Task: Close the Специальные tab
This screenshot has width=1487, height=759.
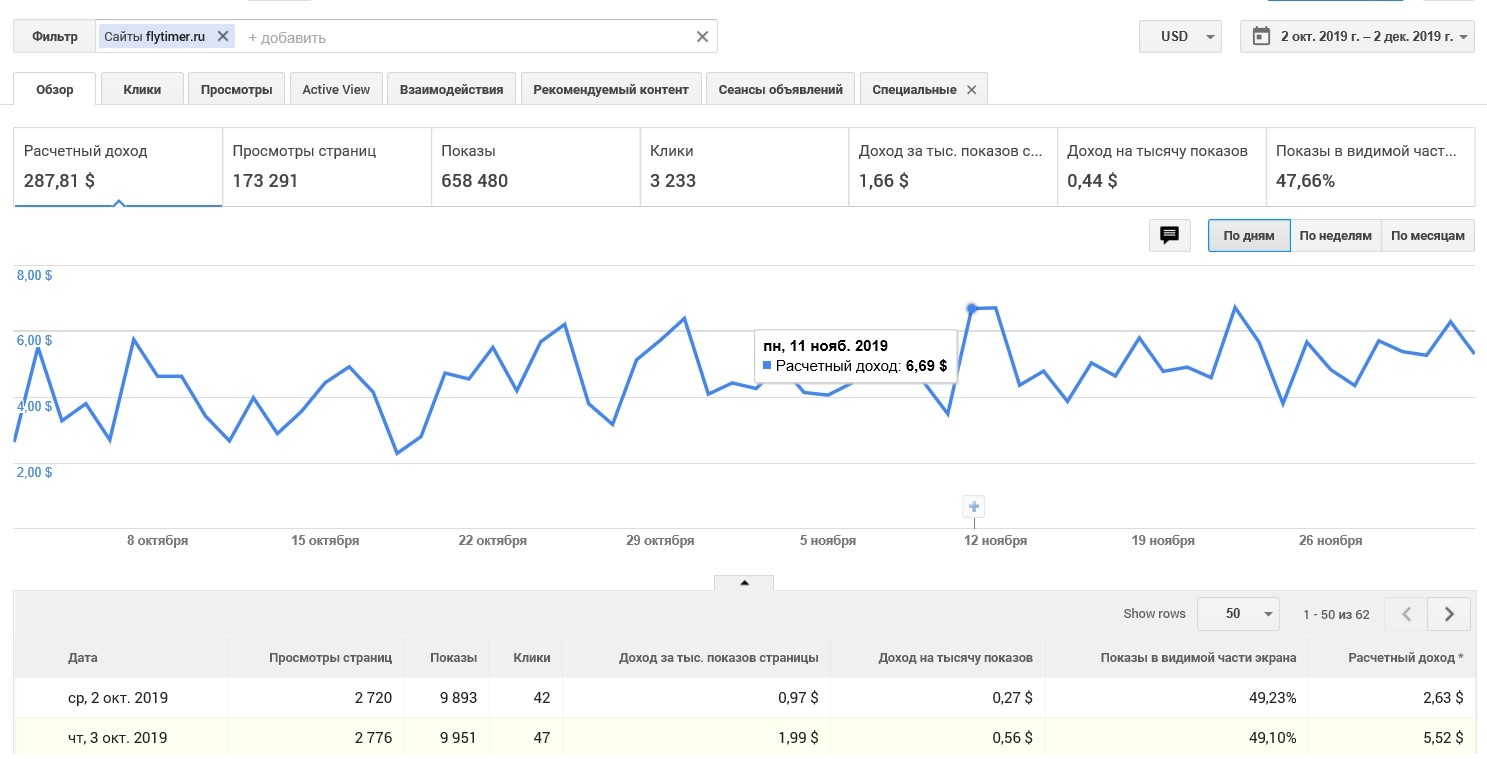Action: (971, 89)
